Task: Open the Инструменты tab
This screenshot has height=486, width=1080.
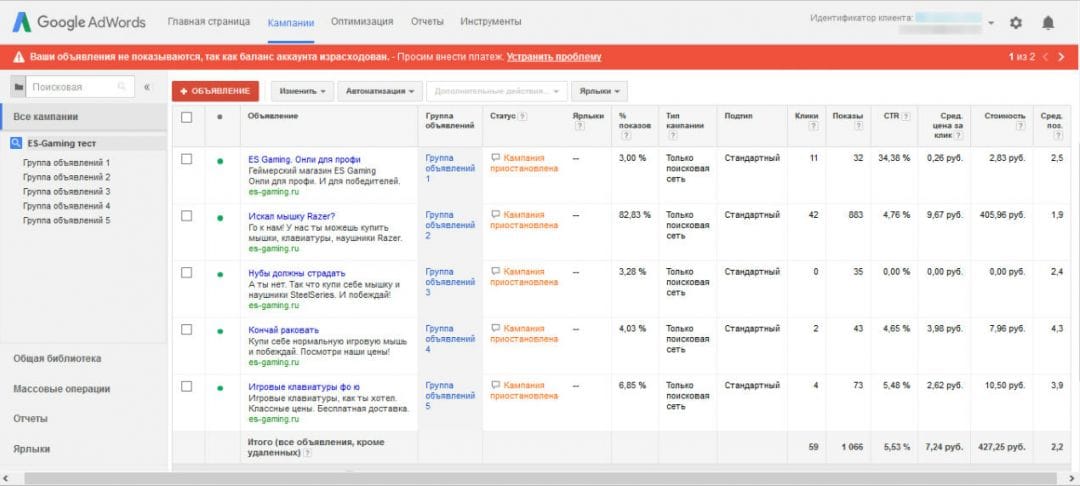Action: pyautogui.click(x=490, y=21)
